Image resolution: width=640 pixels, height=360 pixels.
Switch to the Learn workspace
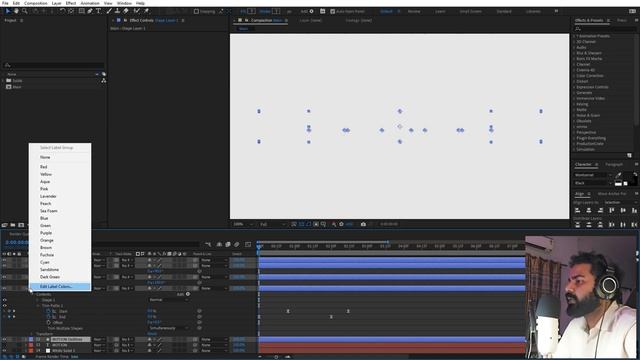click(440, 11)
